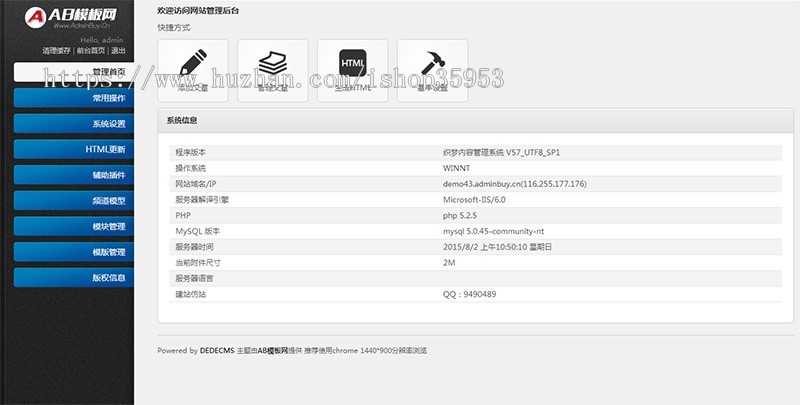Click the 清理缓存 link
The height and width of the screenshot is (405, 800).
coord(57,50)
